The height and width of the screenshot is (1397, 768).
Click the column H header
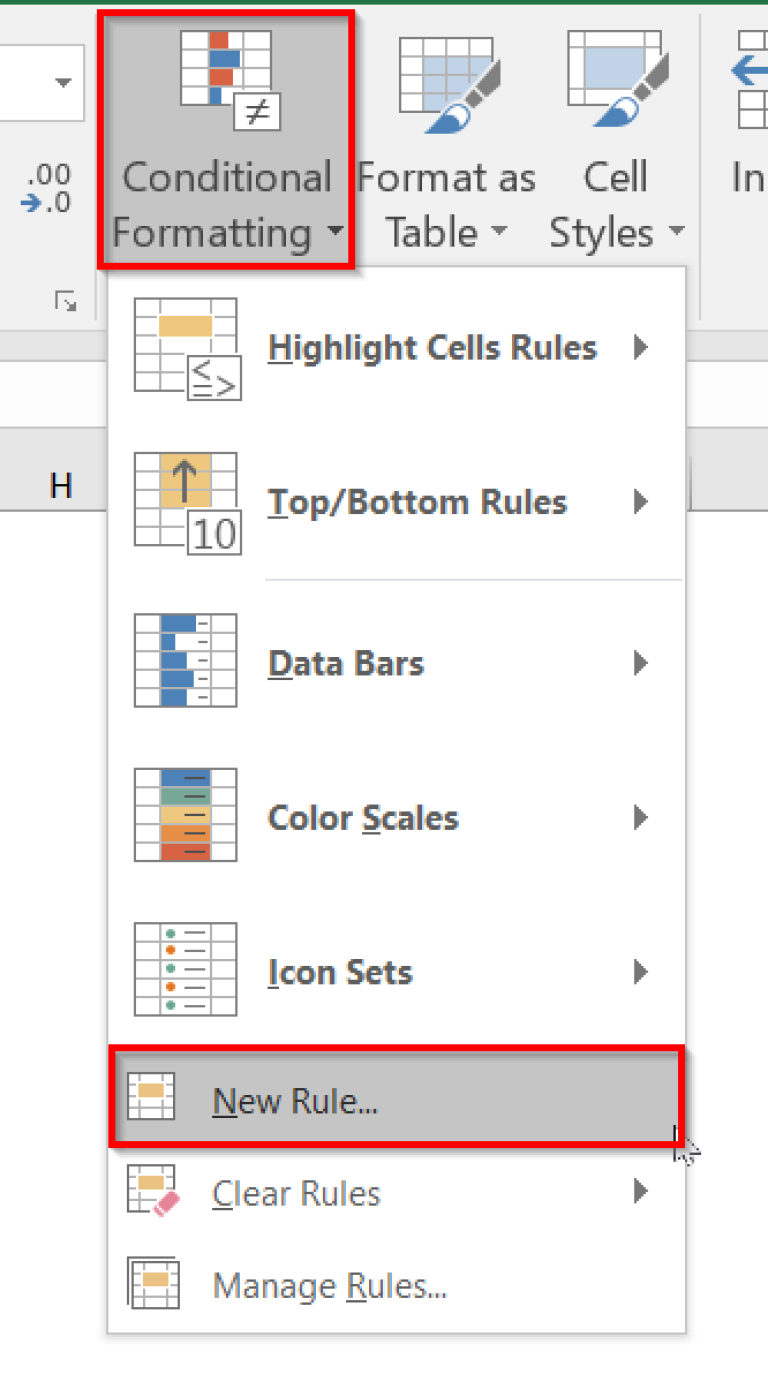click(x=62, y=487)
